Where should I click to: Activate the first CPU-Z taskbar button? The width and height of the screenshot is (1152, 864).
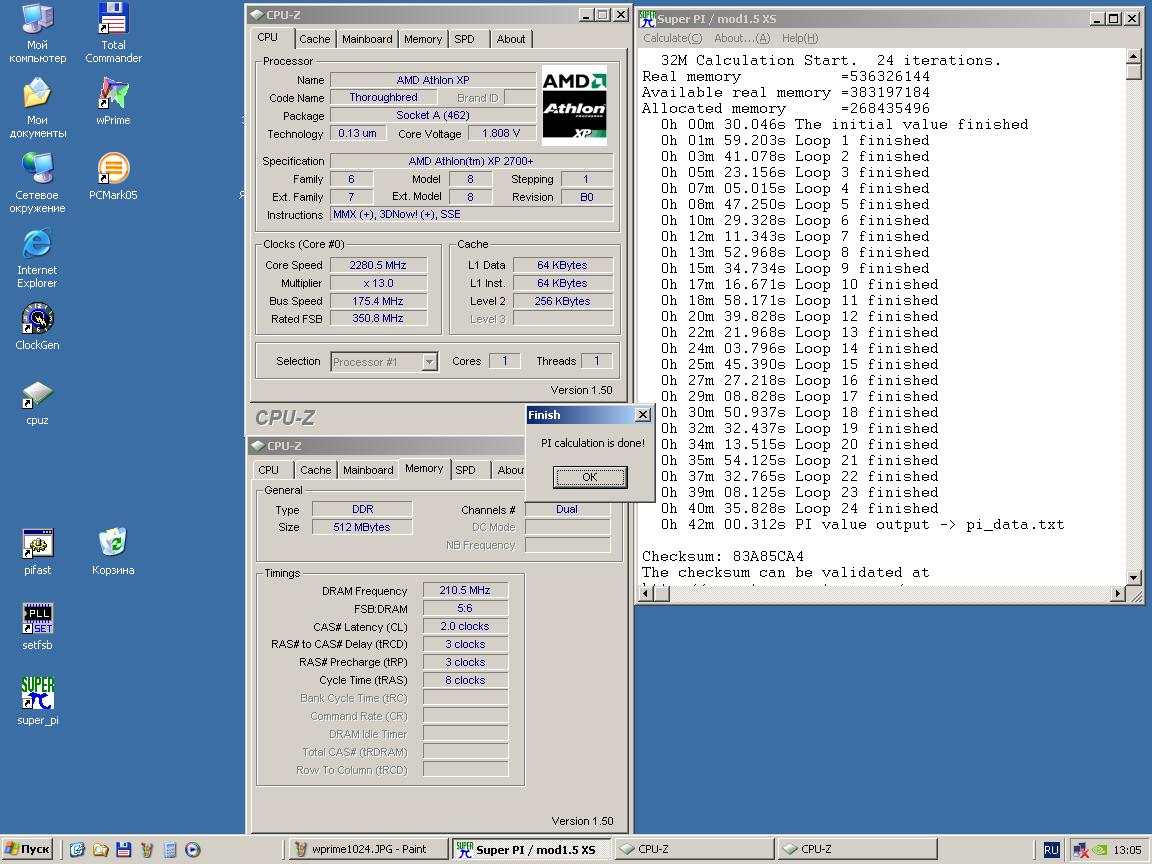[x=694, y=849]
